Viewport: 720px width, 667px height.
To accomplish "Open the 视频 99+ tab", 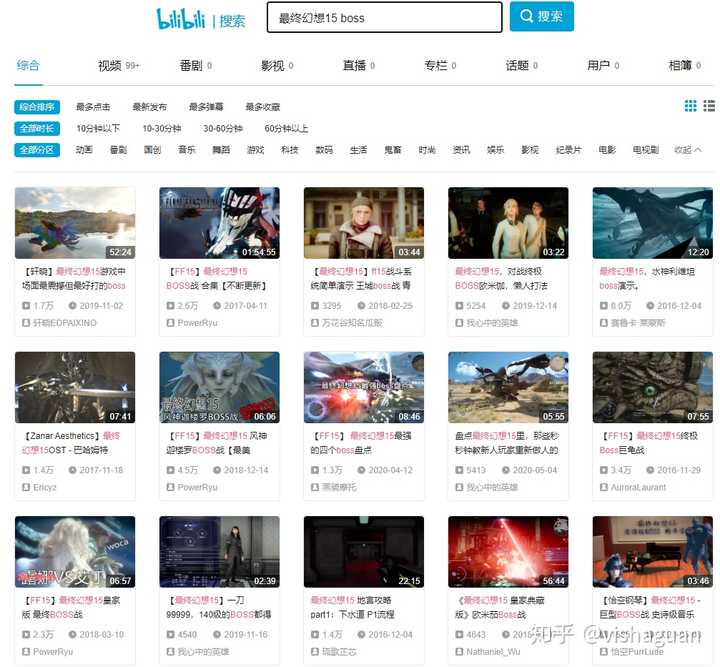I will tap(118, 66).
